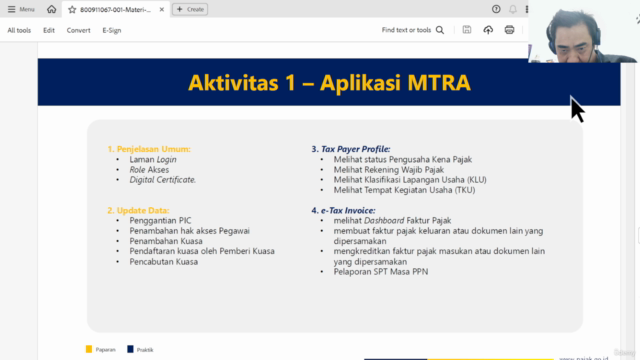Click Melihat status Pengusaha Kena Pajak

pyautogui.click(x=403, y=160)
